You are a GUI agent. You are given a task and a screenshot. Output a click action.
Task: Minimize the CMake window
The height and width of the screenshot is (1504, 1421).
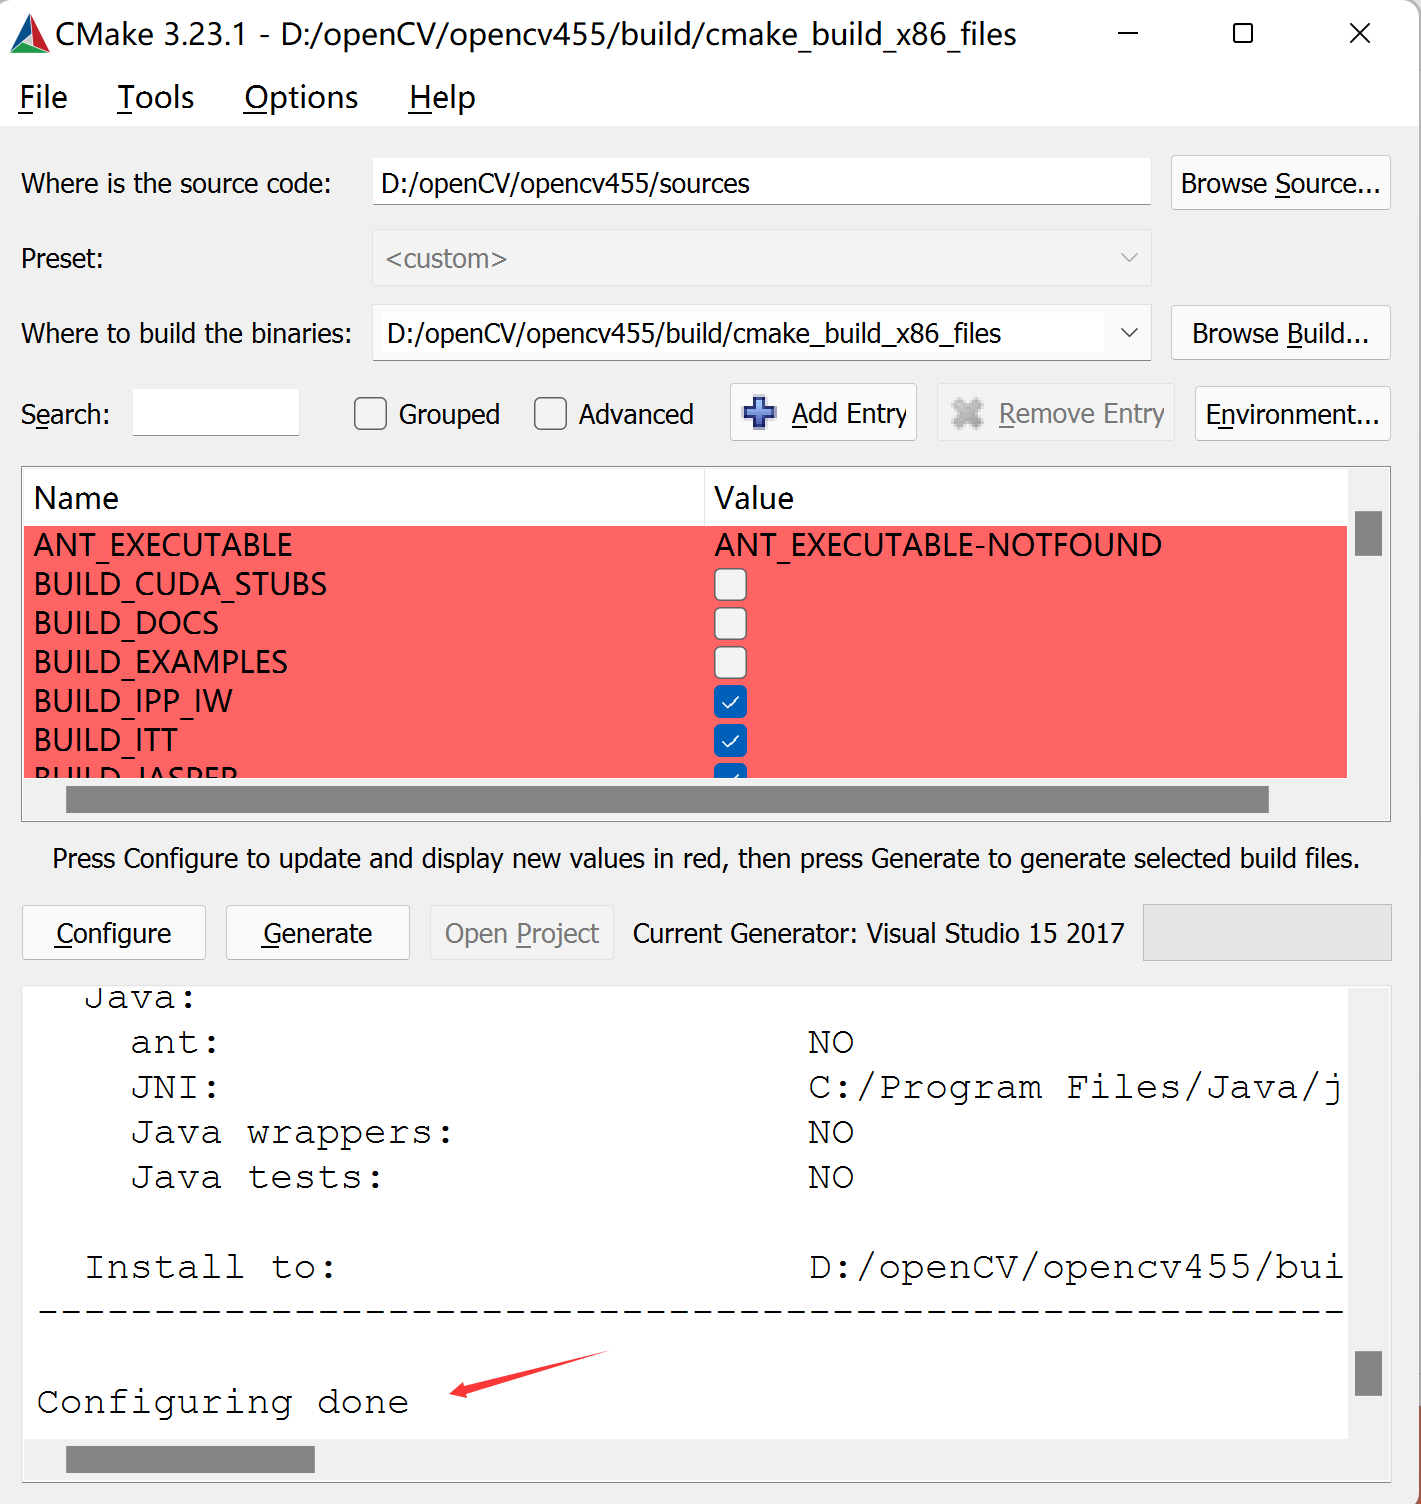tap(1128, 34)
